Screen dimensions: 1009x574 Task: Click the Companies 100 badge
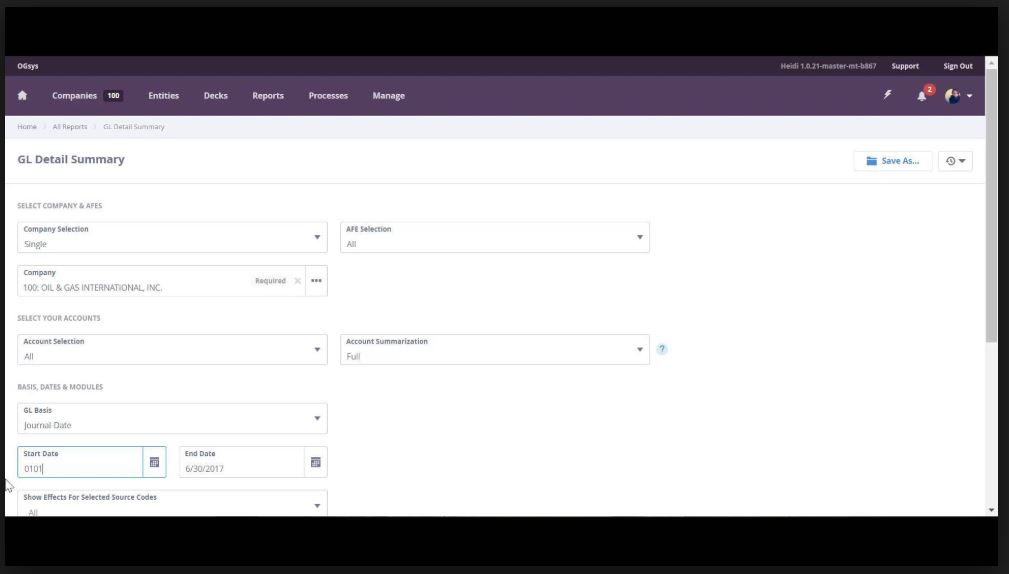(113, 95)
